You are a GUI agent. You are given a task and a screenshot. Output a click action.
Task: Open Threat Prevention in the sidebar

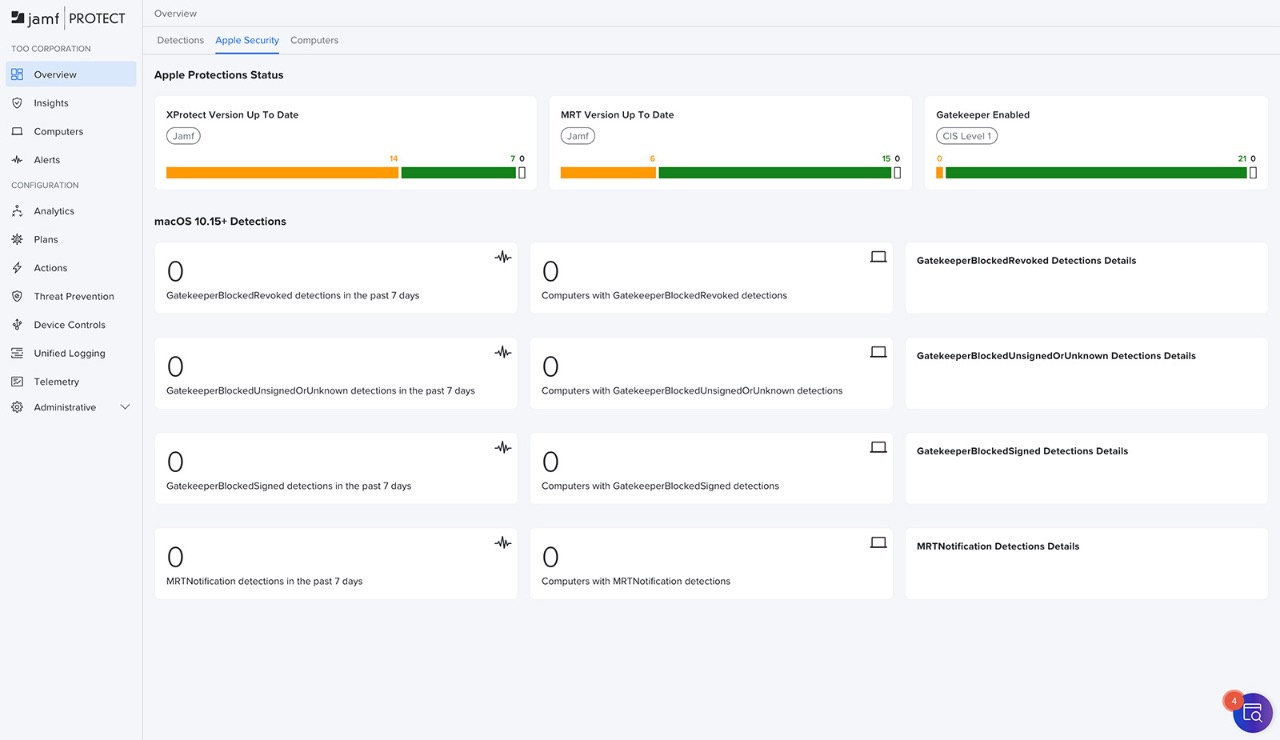74,297
